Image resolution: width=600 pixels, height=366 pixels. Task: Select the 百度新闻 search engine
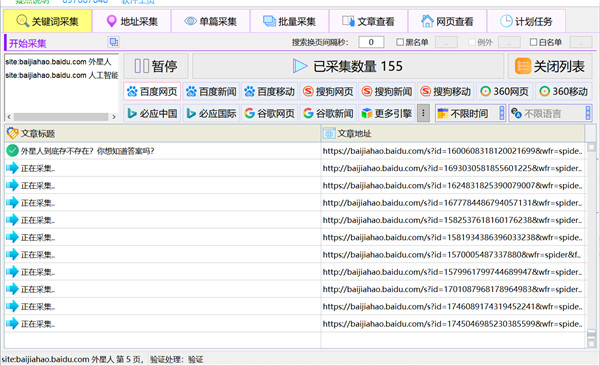tap(211, 92)
